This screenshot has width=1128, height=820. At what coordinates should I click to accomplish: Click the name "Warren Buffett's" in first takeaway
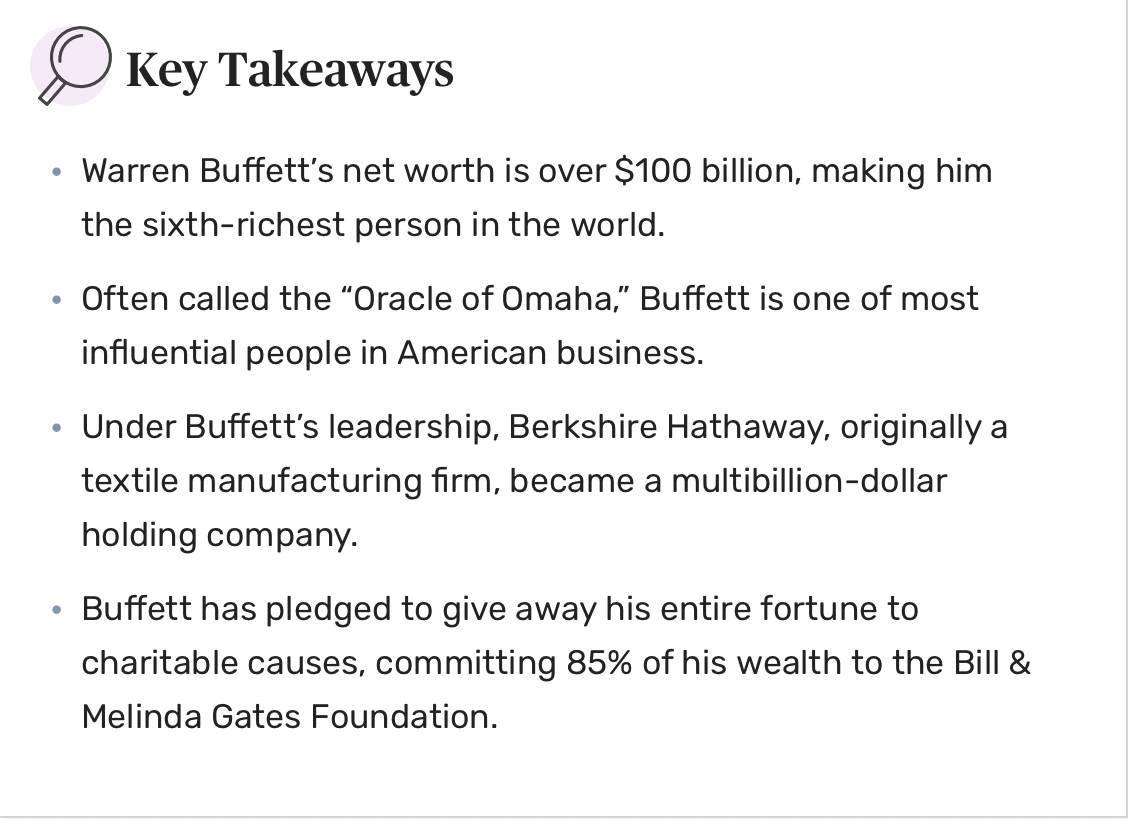[x=208, y=171]
